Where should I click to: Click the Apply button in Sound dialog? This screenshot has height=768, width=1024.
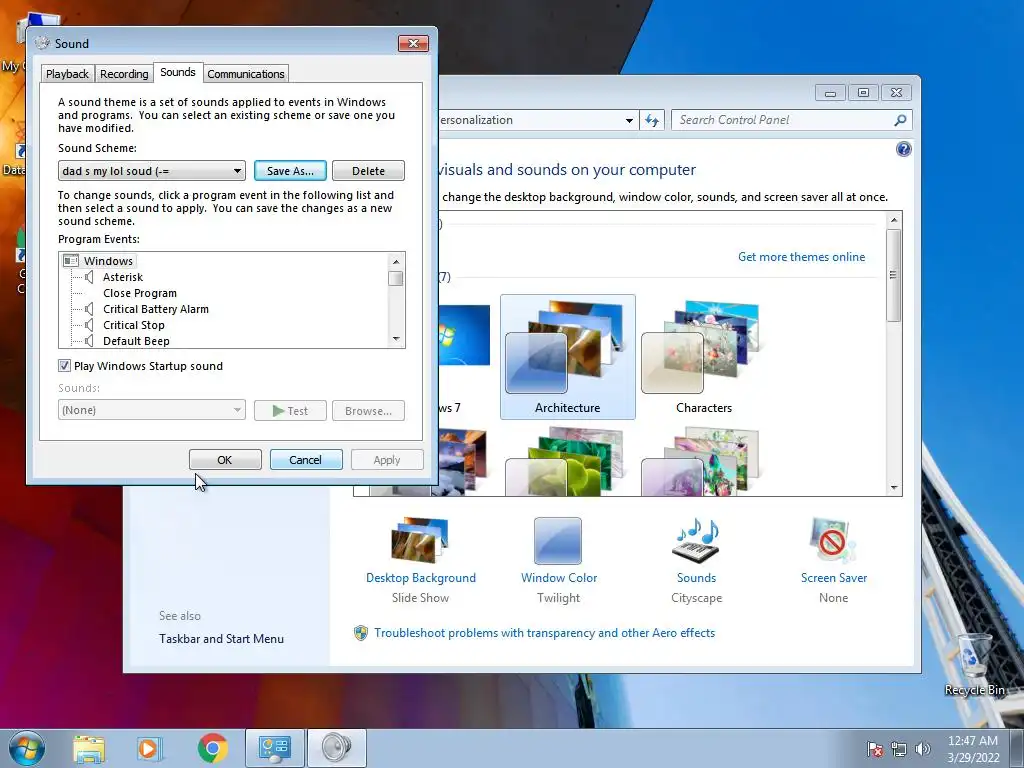click(387, 460)
